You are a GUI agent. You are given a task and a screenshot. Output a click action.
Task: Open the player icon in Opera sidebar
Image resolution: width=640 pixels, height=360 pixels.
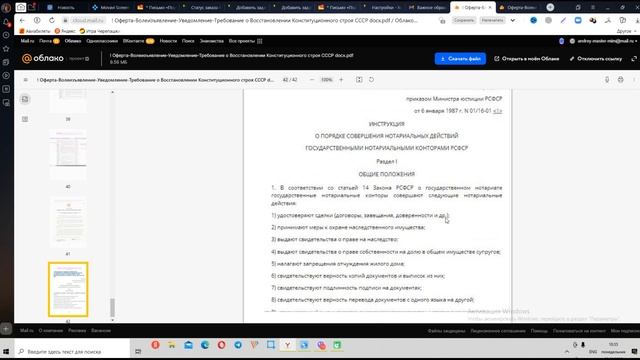tap(6, 76)
